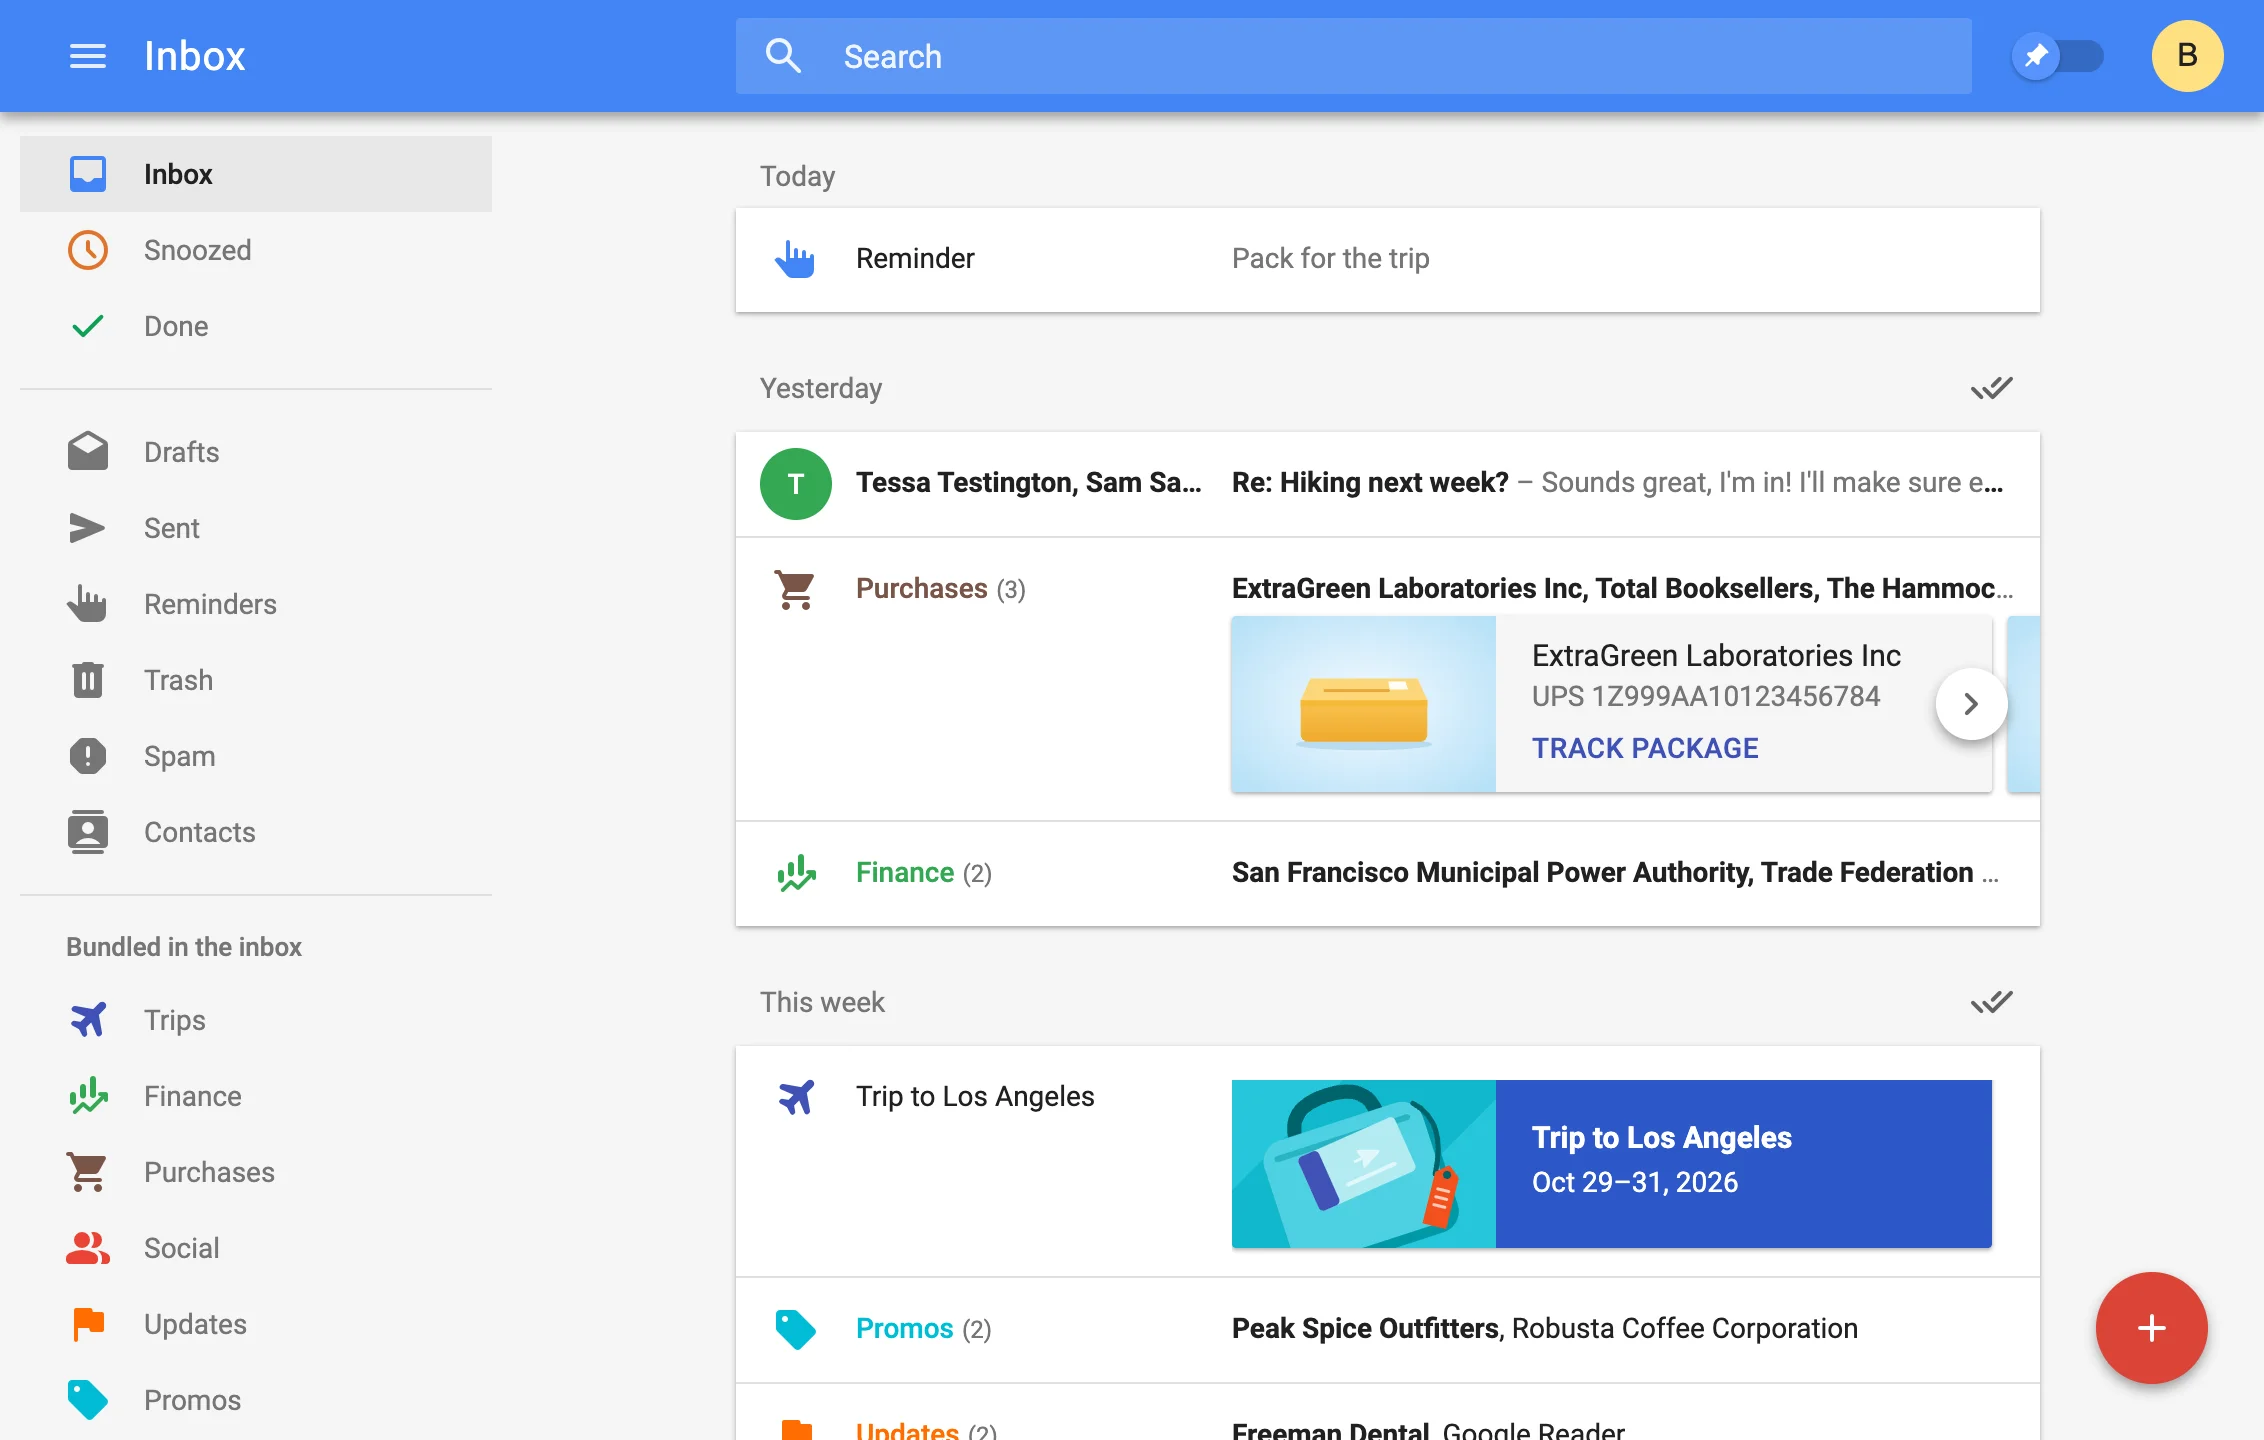
Task: Focus the Search input field
Action: coord(1353,56)
